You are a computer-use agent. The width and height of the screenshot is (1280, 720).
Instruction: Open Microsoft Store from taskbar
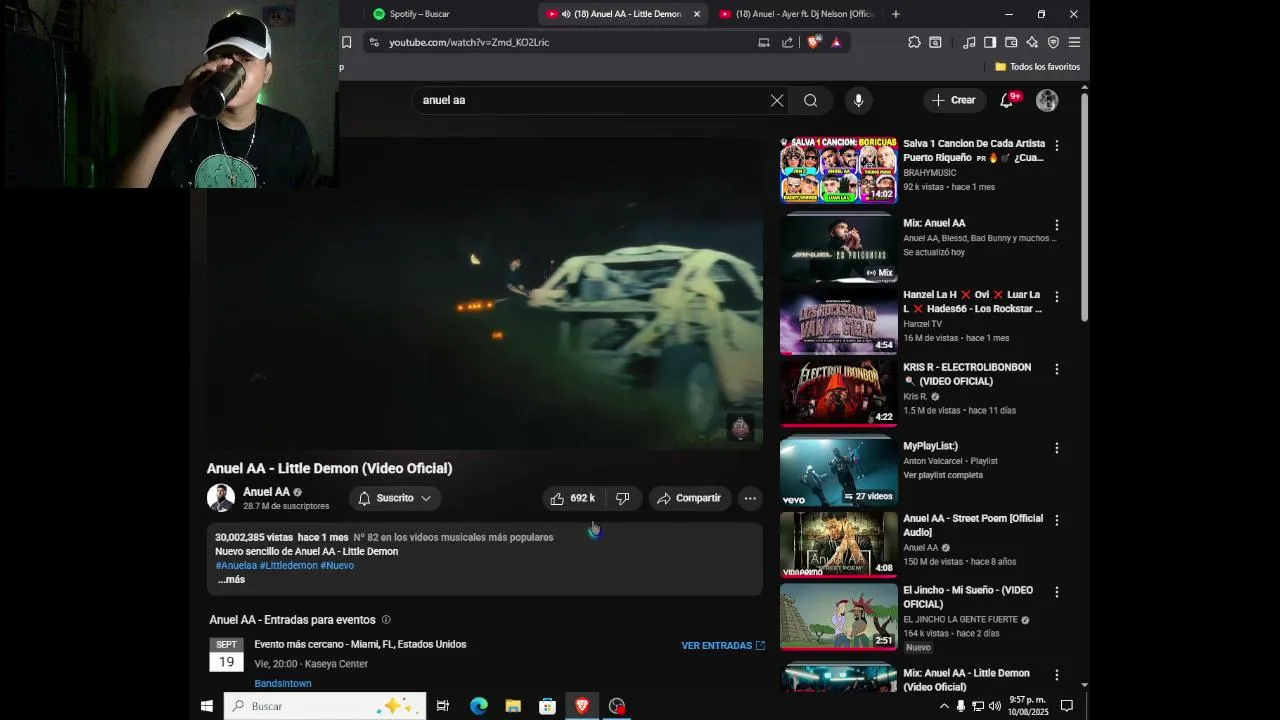tap(547, 706)
